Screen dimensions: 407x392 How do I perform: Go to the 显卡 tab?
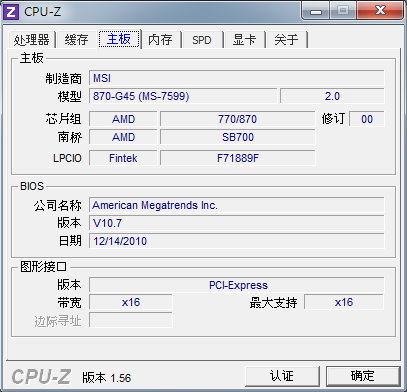pos(244,40)
